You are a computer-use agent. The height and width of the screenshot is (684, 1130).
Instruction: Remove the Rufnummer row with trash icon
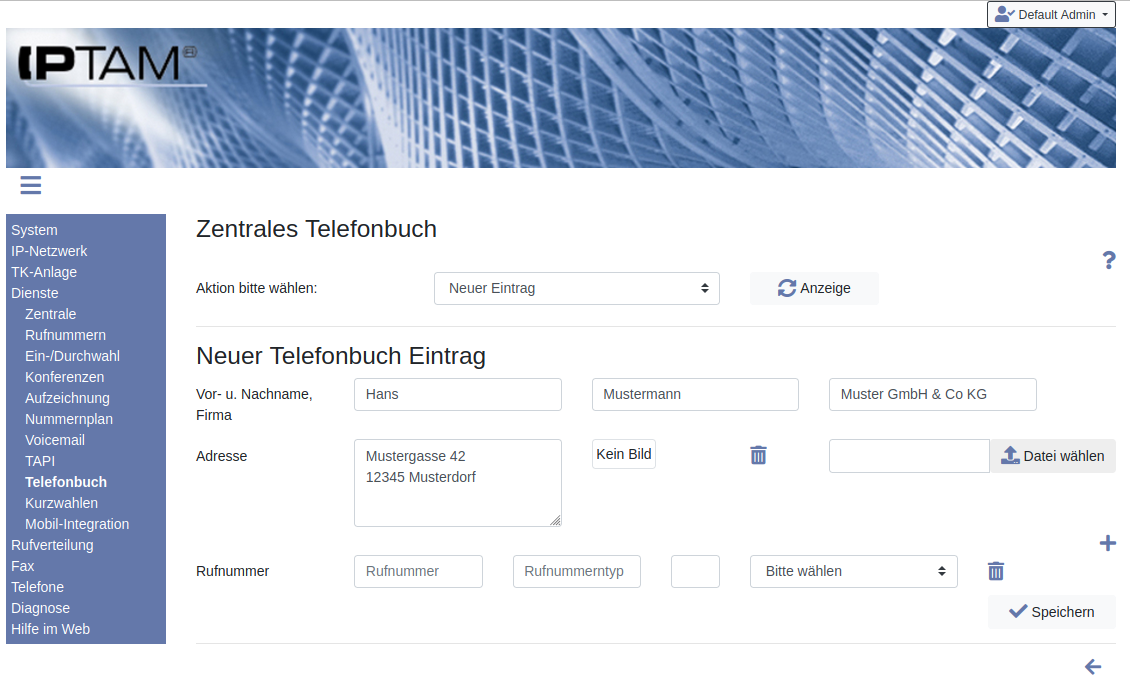tap(995, 571)
